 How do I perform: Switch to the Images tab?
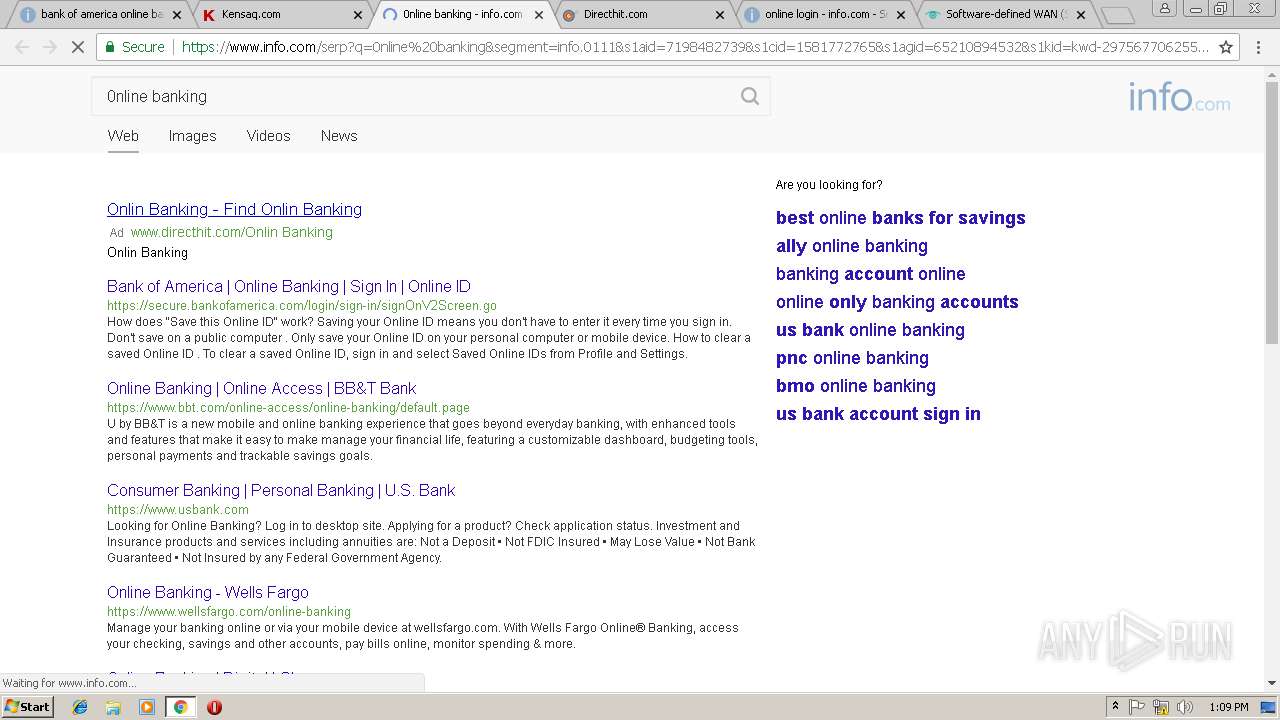click(x=192, y=136)
